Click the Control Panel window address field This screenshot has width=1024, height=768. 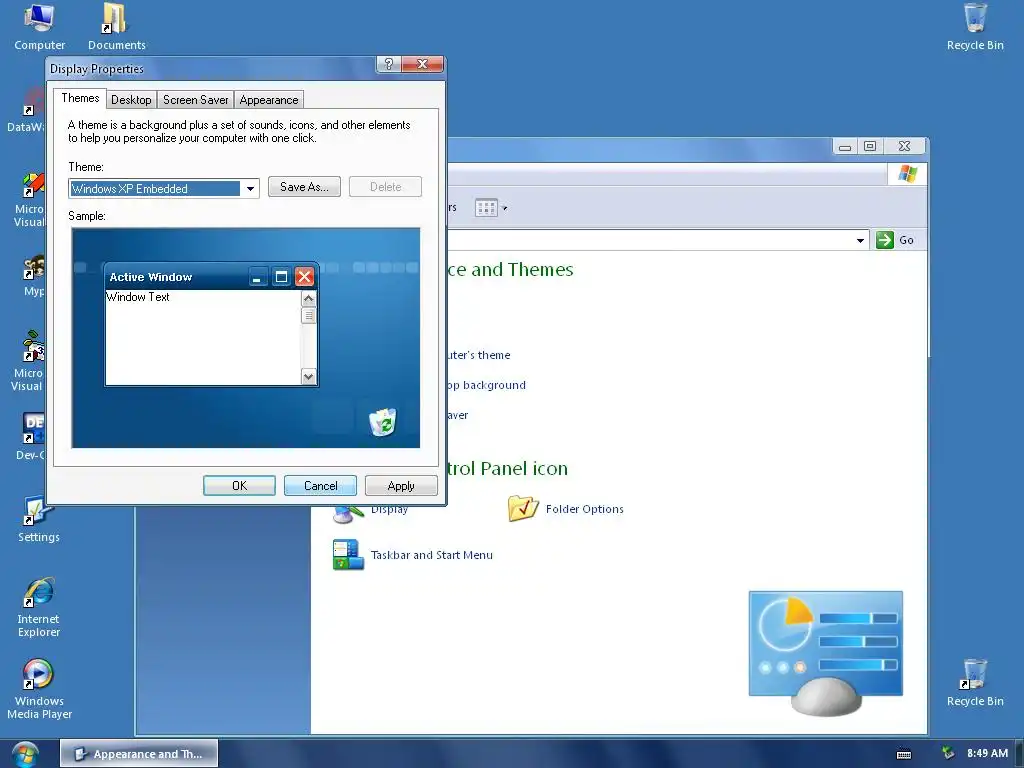658,240
